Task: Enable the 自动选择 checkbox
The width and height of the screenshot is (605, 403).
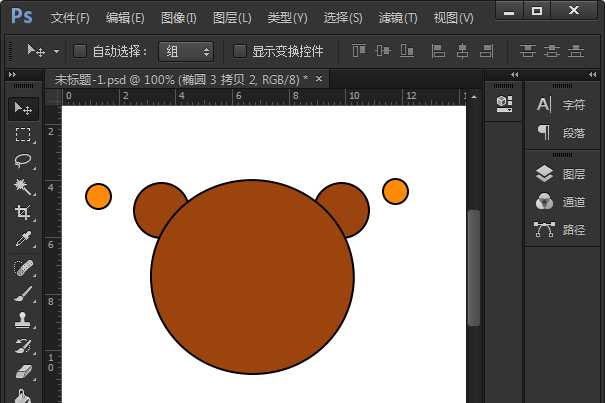Action: [x=80, y=51]
